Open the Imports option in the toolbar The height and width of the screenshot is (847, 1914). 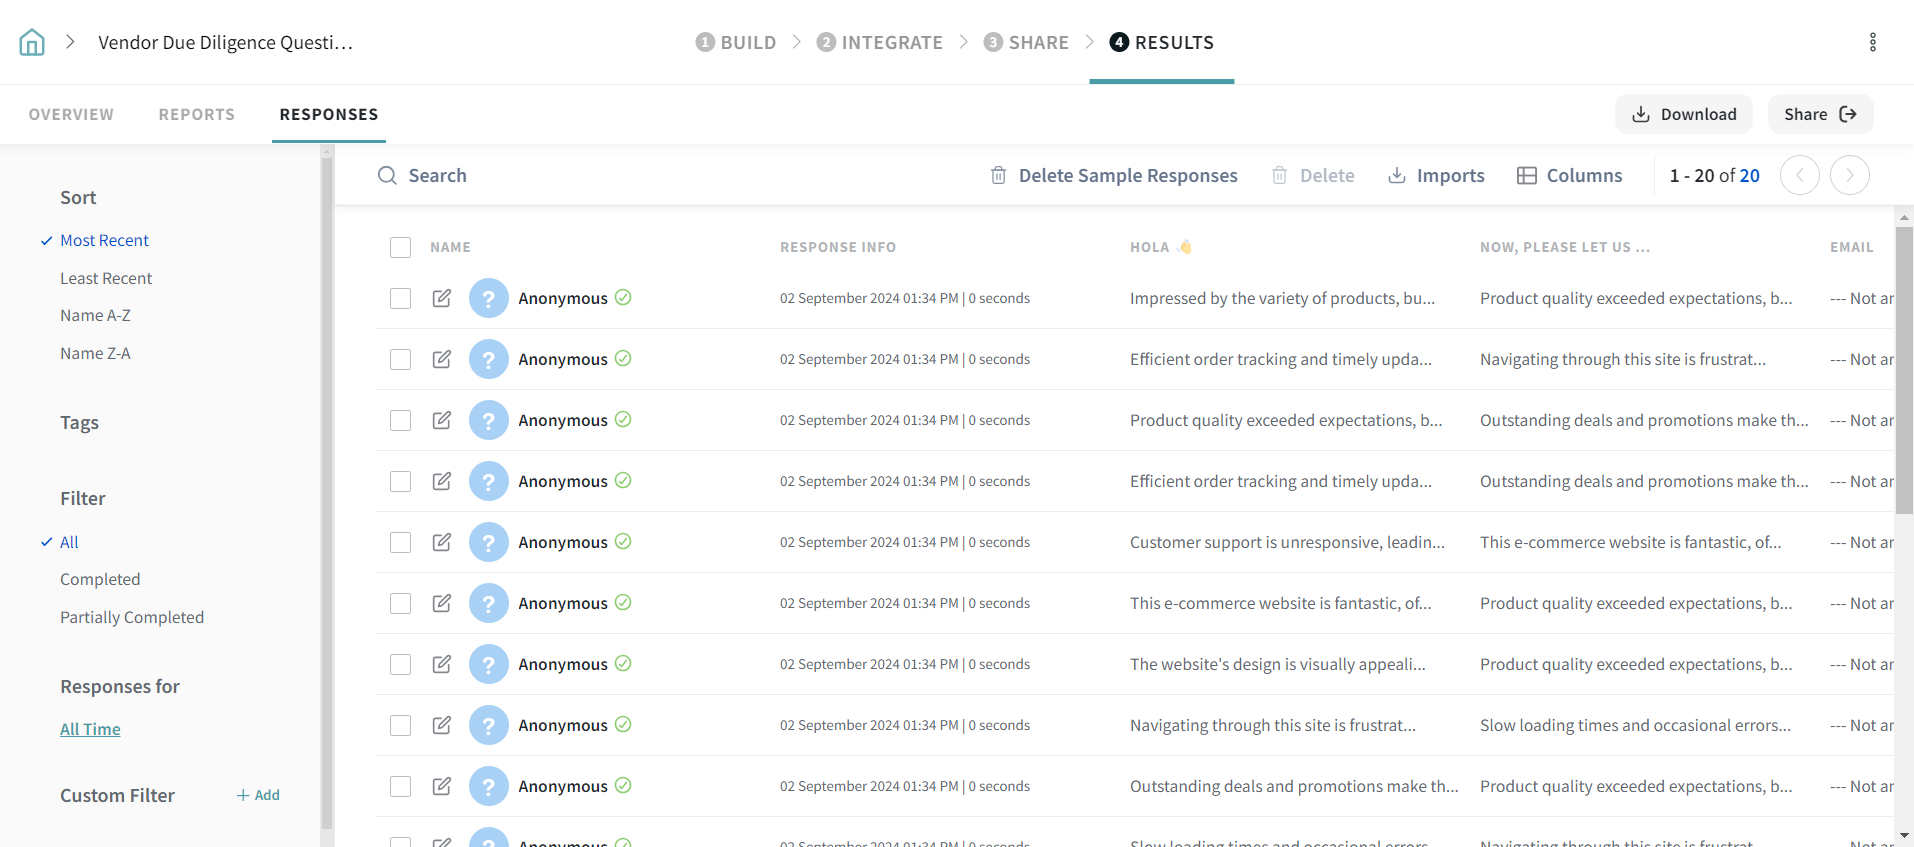1436,175
